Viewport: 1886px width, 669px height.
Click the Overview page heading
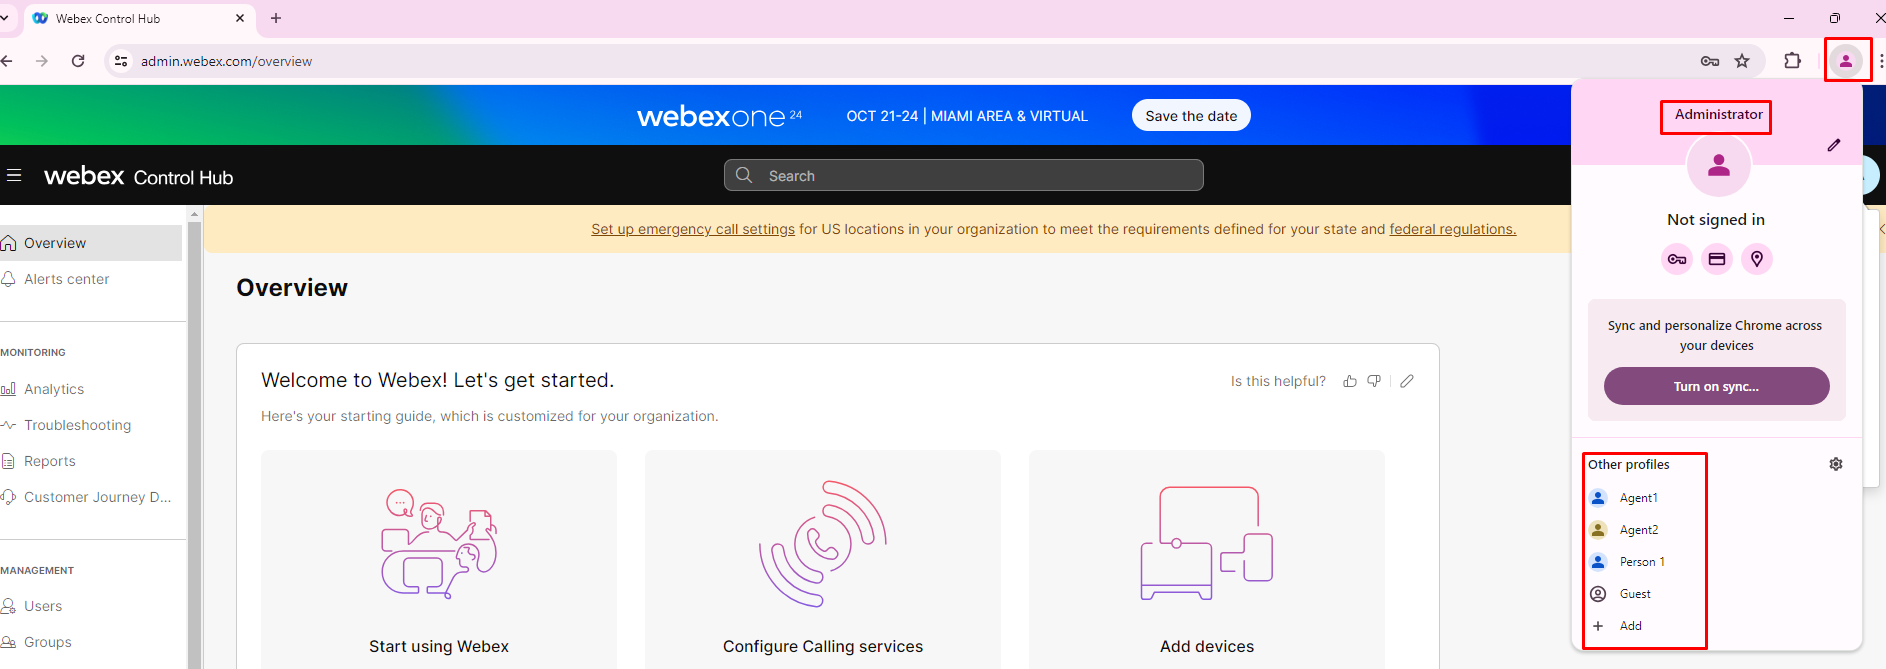pos(292,288)
